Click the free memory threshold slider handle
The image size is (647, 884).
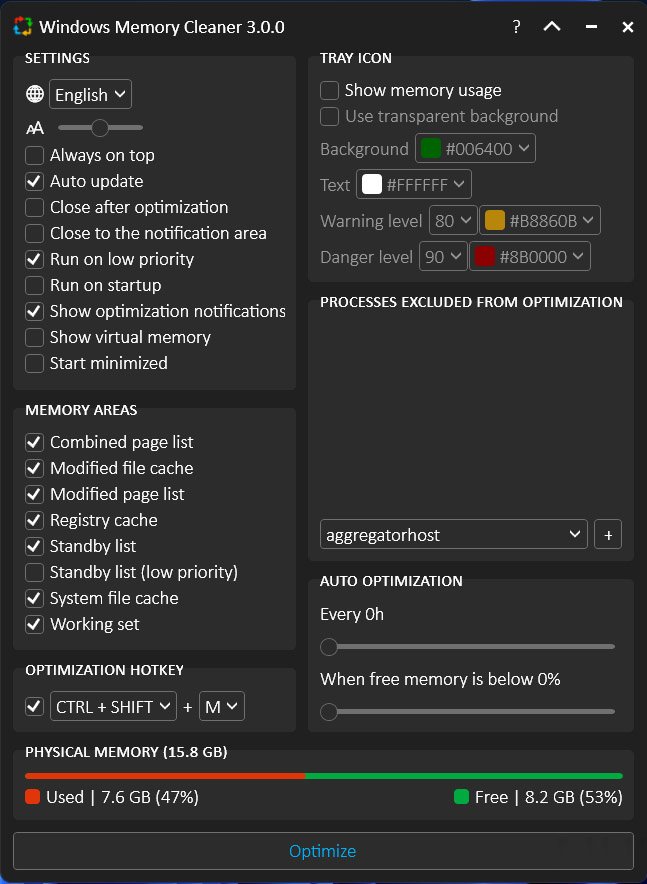click(329, 712)
